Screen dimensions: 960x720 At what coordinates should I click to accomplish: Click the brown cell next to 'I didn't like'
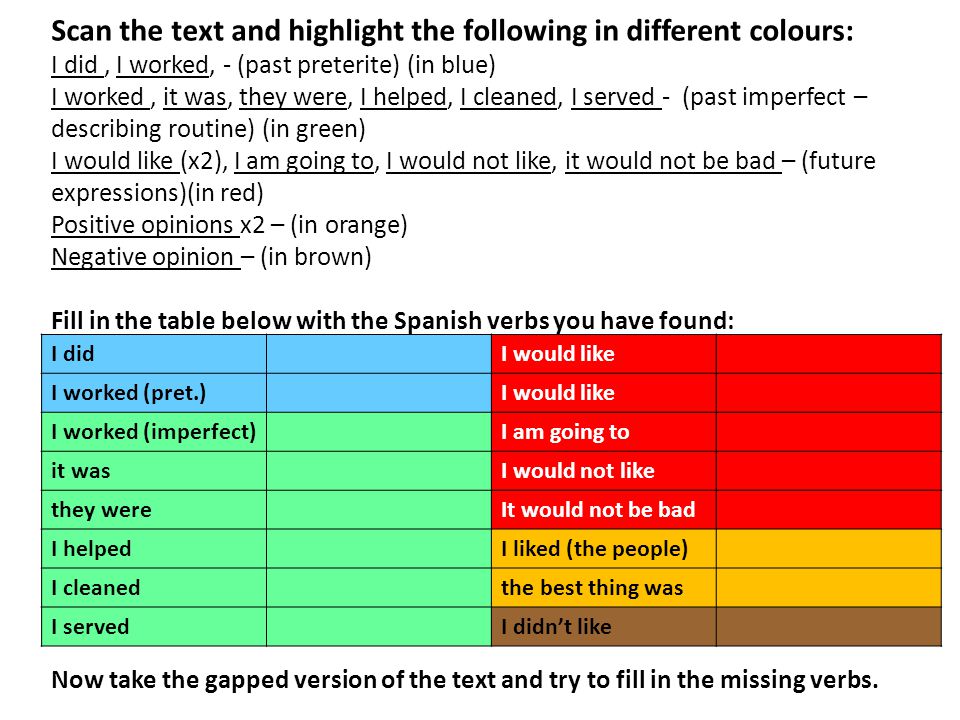point(828,626)
